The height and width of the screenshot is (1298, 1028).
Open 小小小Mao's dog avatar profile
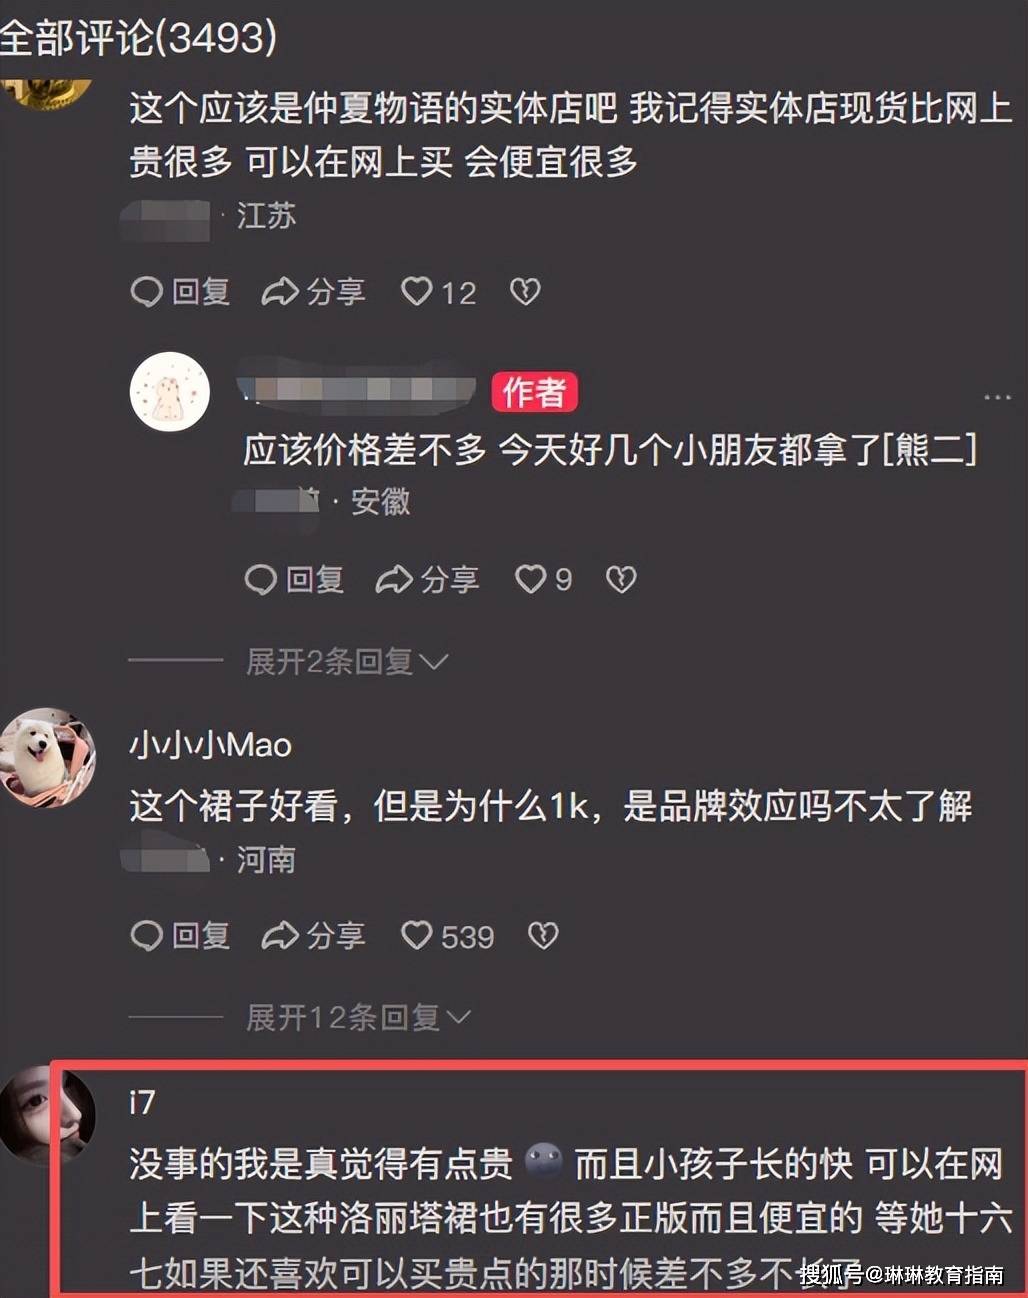pos(47,757)
